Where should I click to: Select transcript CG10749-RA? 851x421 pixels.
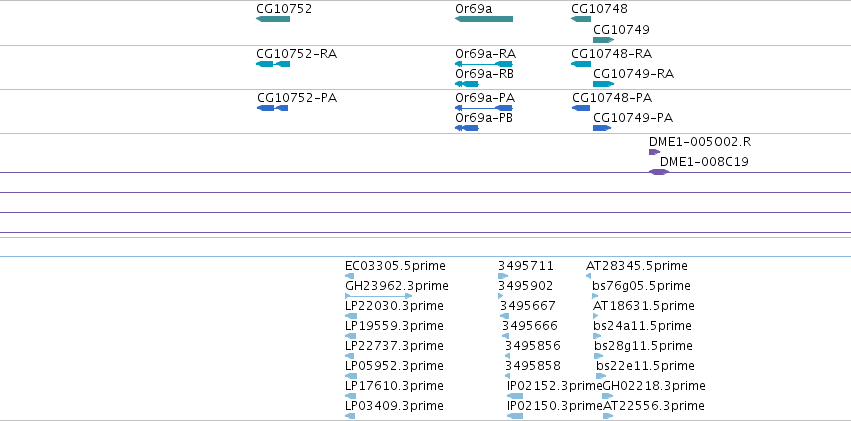tap(604, 84)
